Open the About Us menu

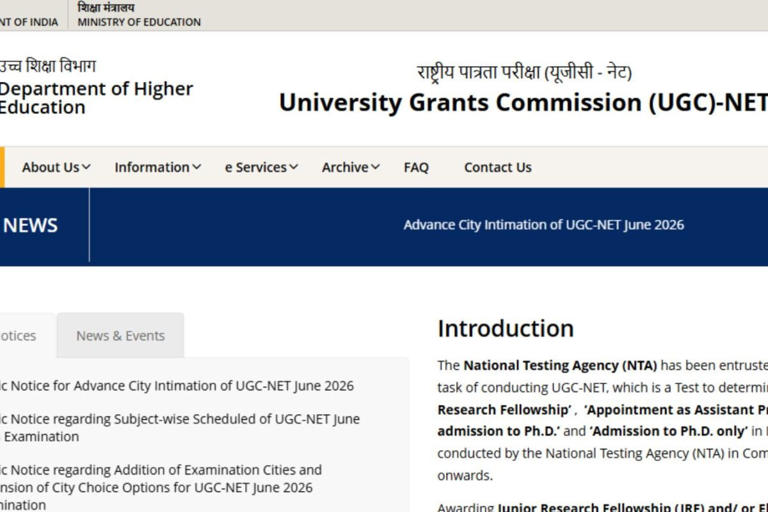click(56, 168)
